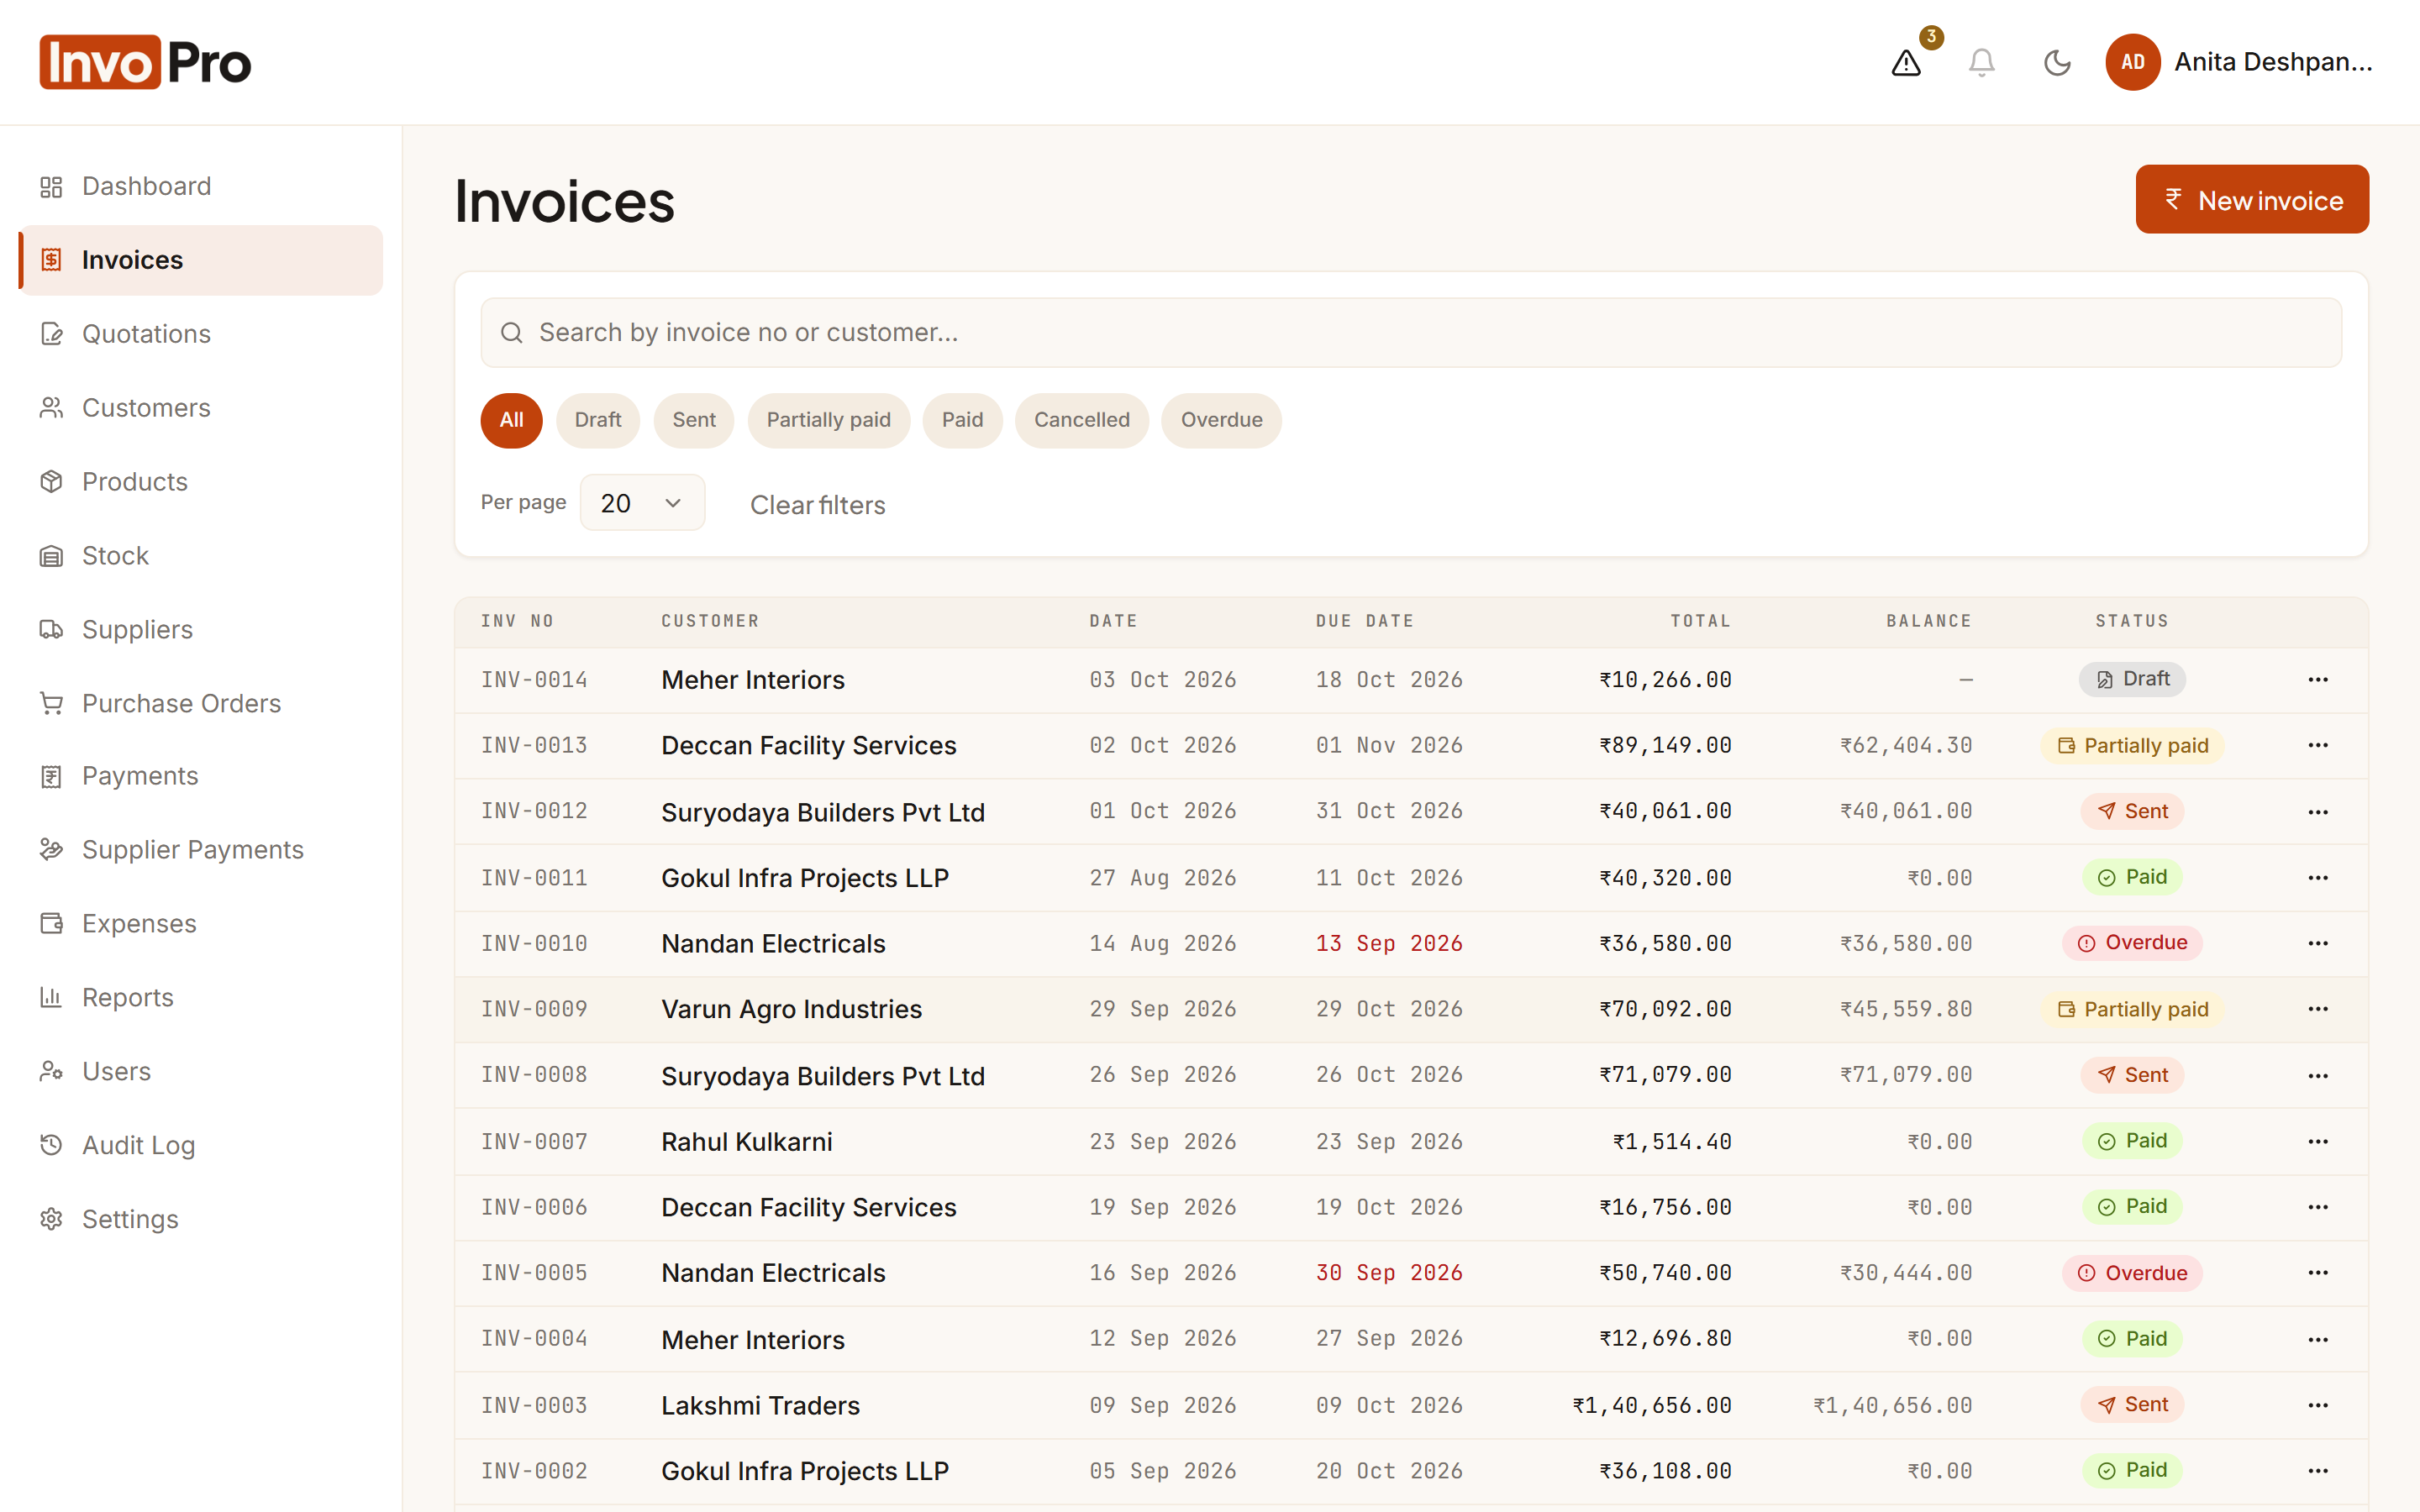2420x1512 pixels.
Task: Open Invoices section in sidebar
Action: pos(201,260)
